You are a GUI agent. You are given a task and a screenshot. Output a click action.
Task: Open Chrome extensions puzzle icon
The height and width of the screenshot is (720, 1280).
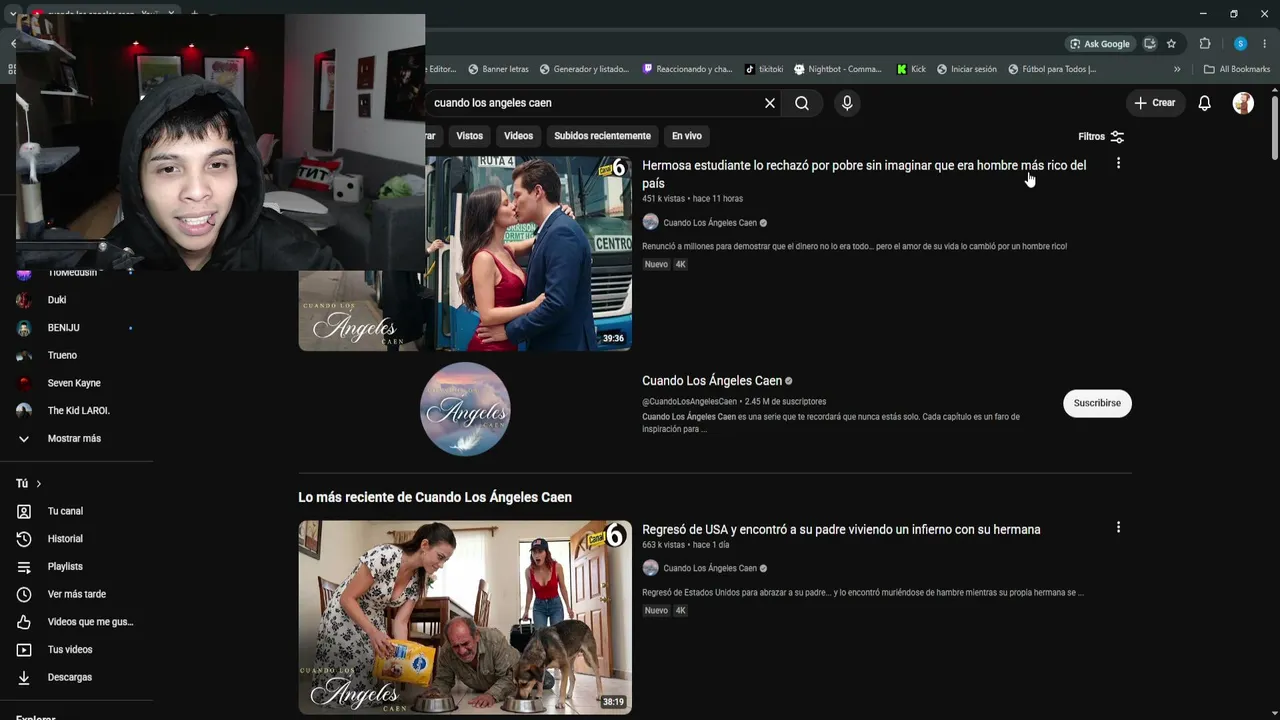click(x=1205, y=44)
